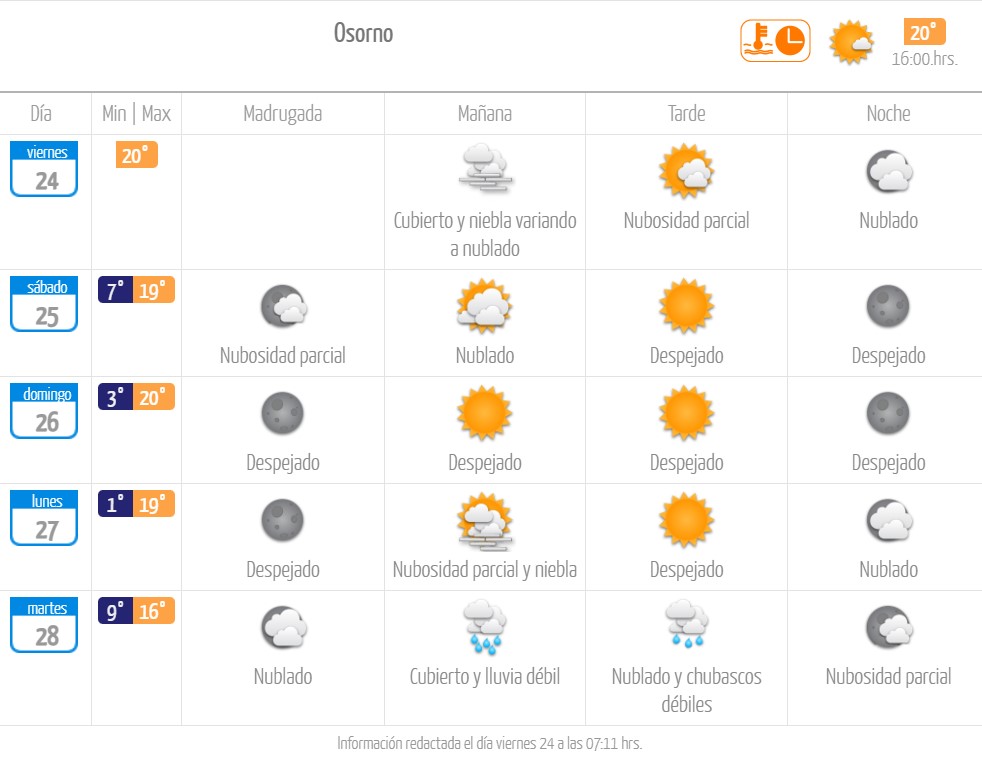This screenshot has height=760, width=982.
Task: Click the lunes 1° minimum temperature
Action: 115,504
